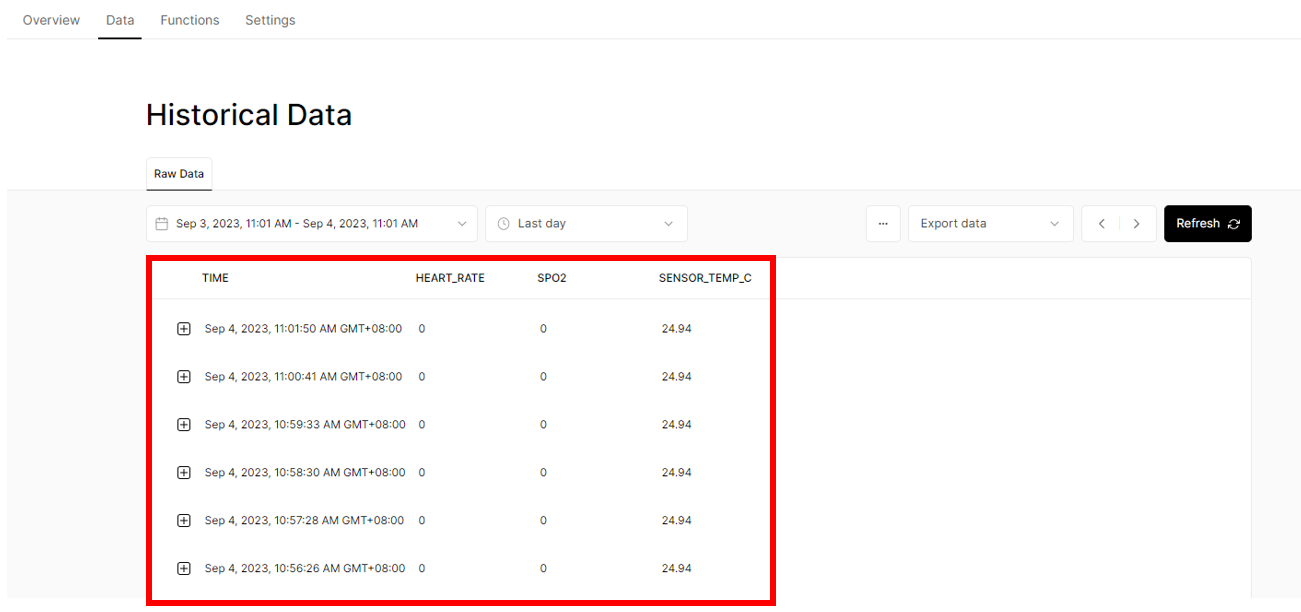Viewport: 1301px width, 612px height.
Task: Click the TIME column header
Action: (x=215, y=278)
